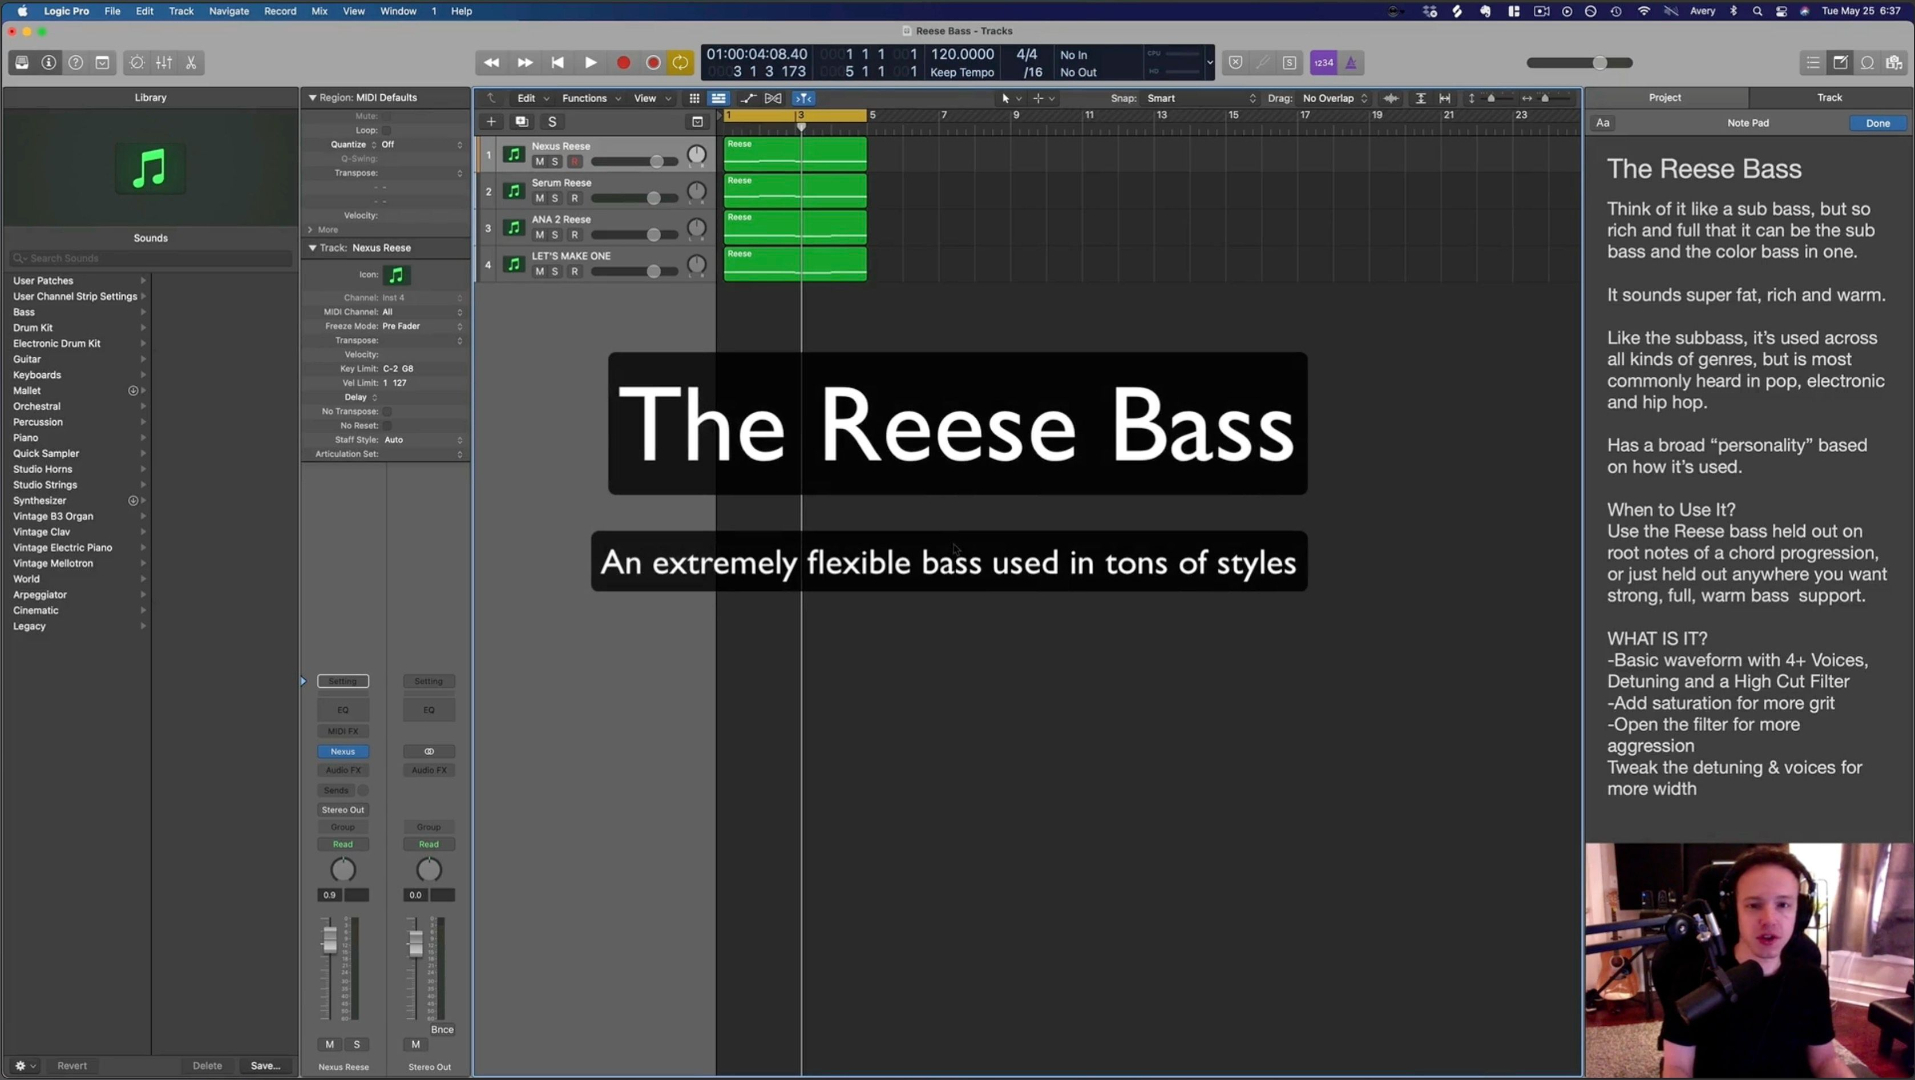Open the Track menu in menu bar
1915x1080 pixels.
point(181,11)
